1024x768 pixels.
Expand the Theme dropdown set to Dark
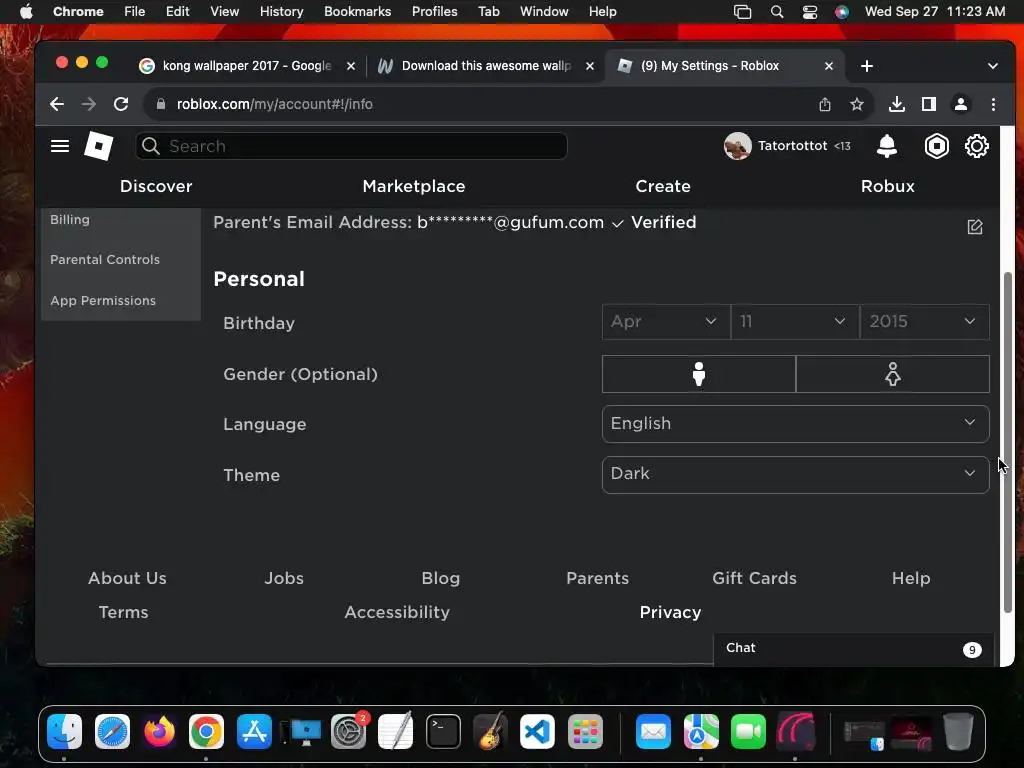coord(795,474)
